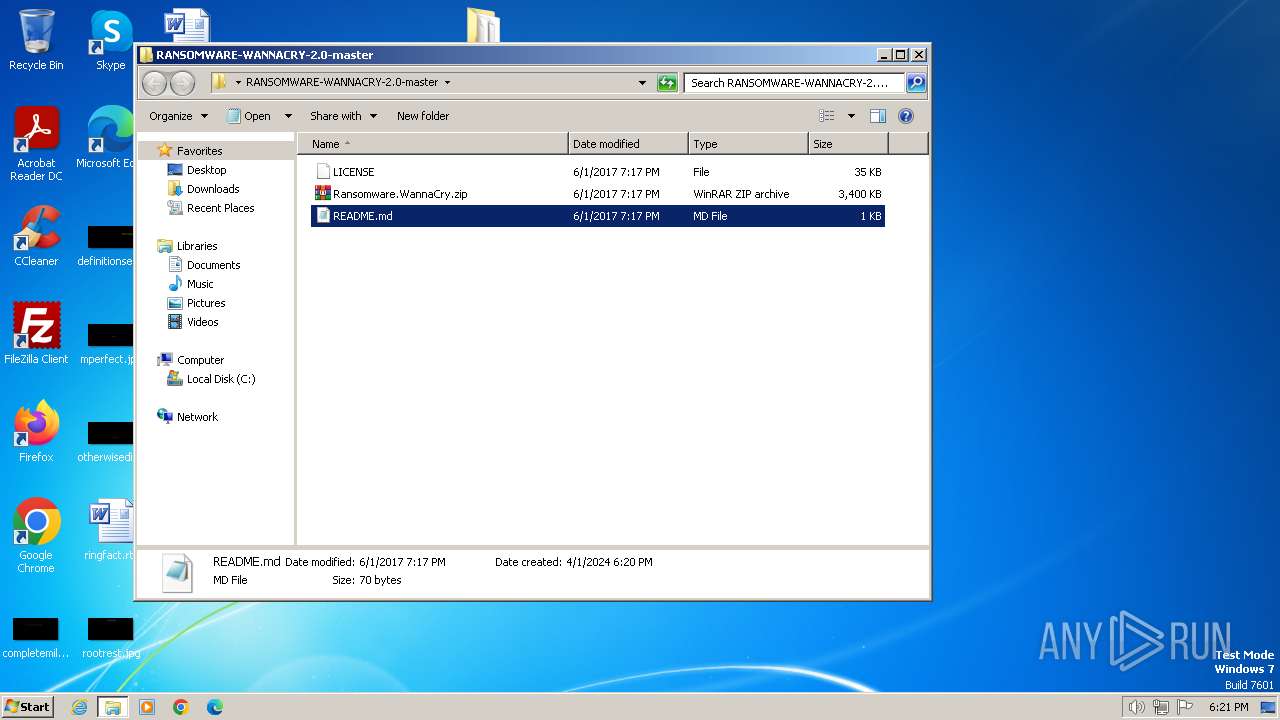Open rootrest.jpg desktop file

tap(110, 636)
